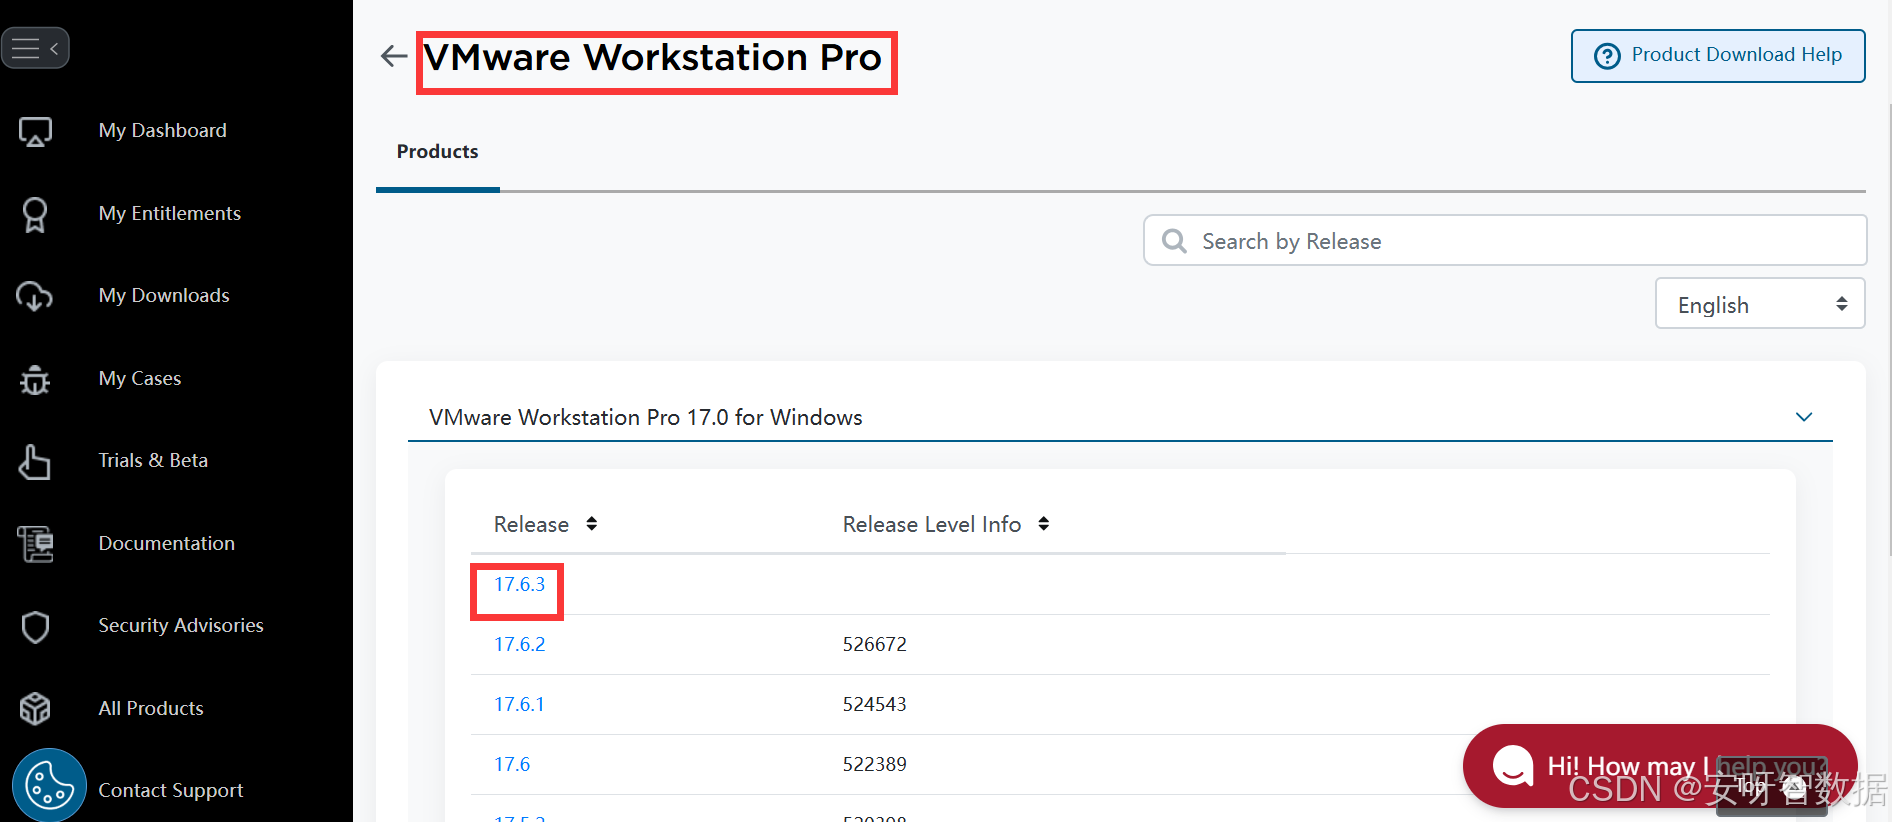Viewport: 1892px width, 822px height.
Task: Open cookie settings round icon
Action: tap(49, 785)
